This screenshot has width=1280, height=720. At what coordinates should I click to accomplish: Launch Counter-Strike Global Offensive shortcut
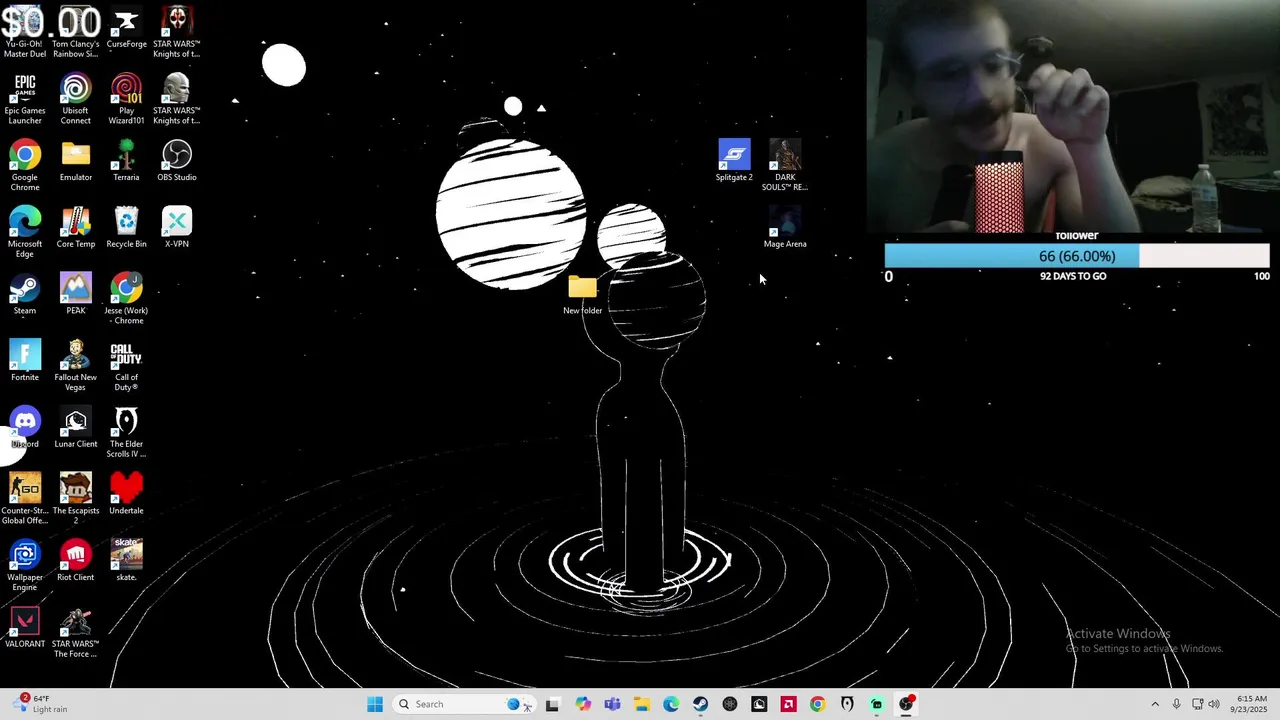point(25,498)
